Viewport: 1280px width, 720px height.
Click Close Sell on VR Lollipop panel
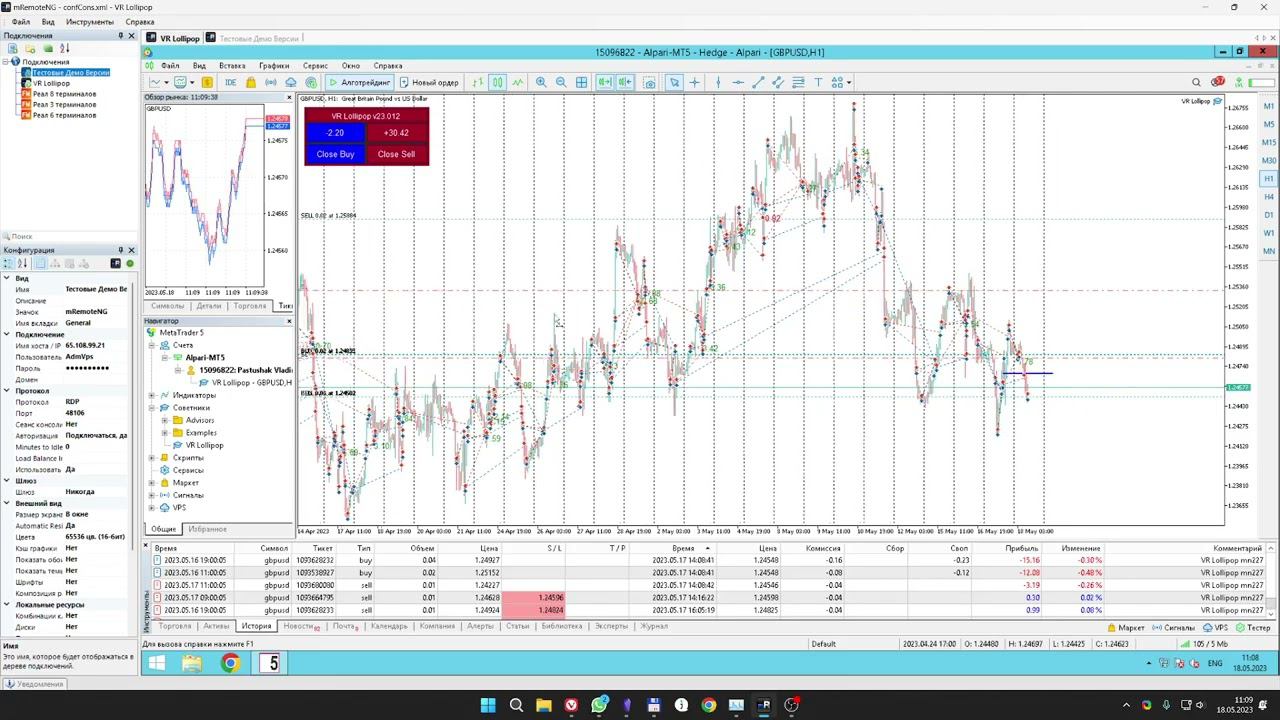[x=396, y=154]
